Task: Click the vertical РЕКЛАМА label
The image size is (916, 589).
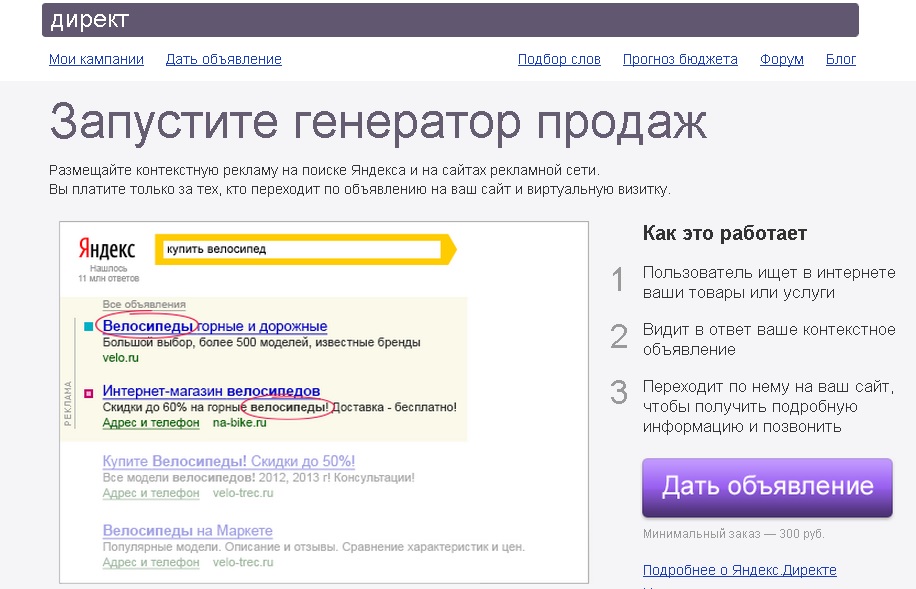Action: [x=68, y=403]
